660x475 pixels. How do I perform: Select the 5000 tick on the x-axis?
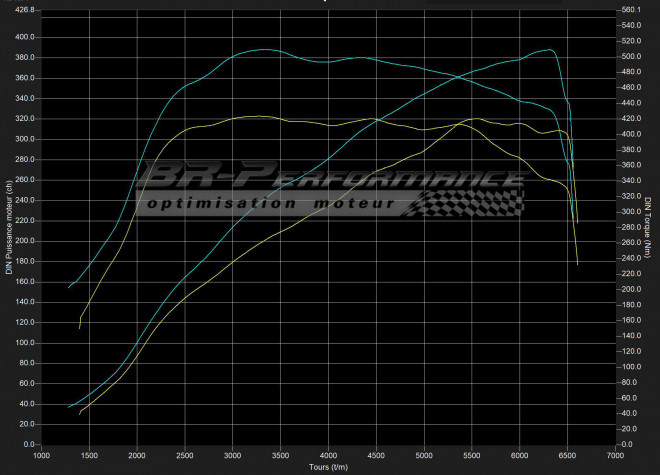click(424, 455)
